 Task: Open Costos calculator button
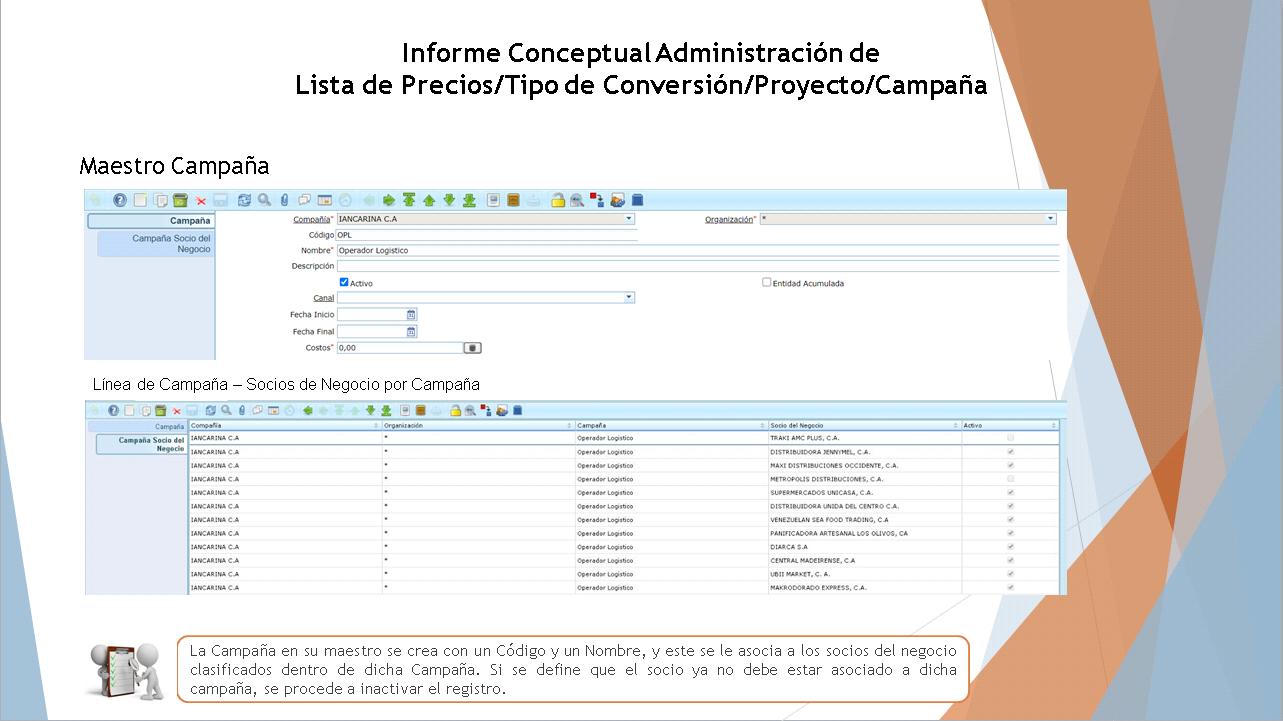click(473, 348)
